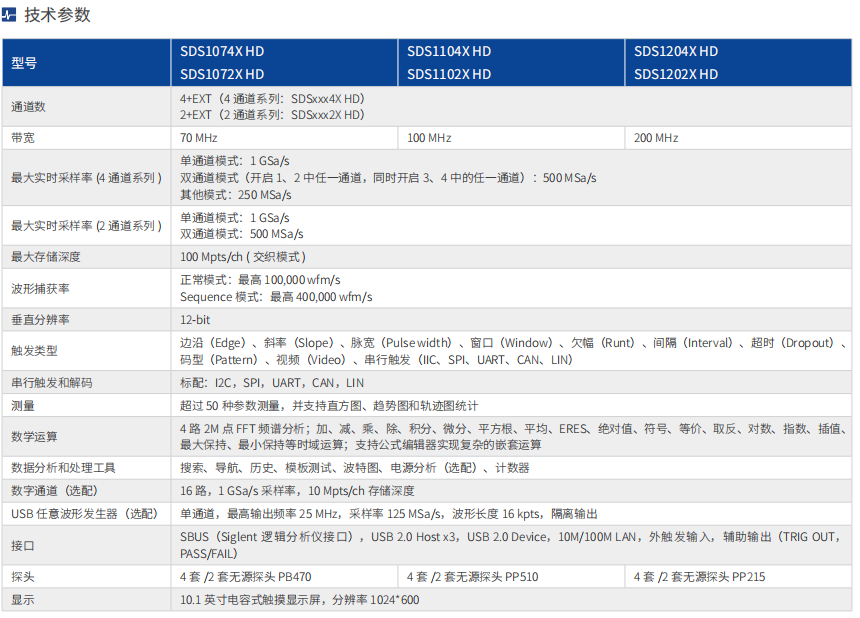Click the 最大存储深度 row label
This screenshot has height=618, width=860.
coord(46,257)
